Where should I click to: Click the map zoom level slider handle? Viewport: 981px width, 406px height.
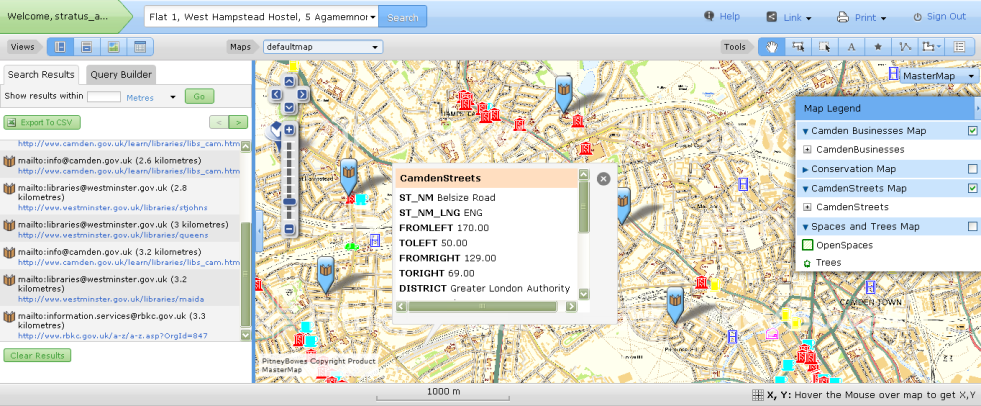(x=289, y=199)
